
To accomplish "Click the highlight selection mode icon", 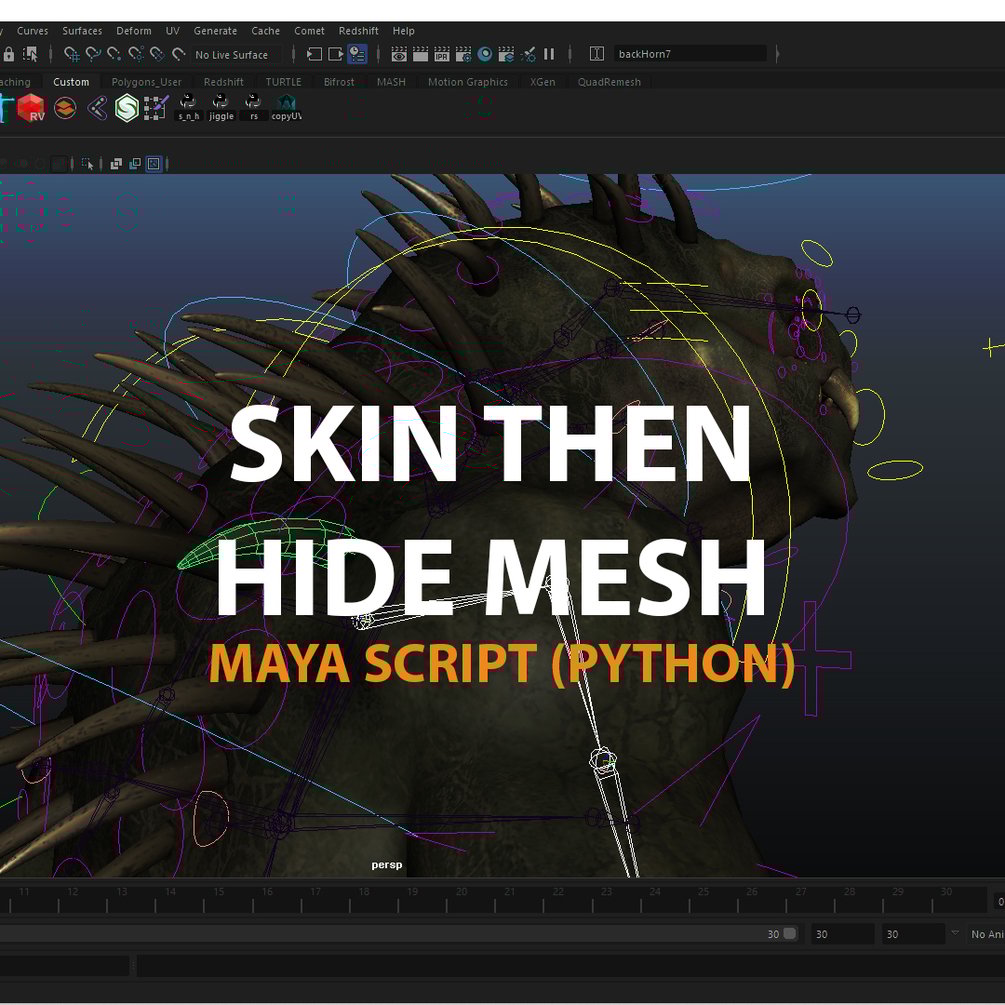I will pyautogui.click(x=30, y=54).
